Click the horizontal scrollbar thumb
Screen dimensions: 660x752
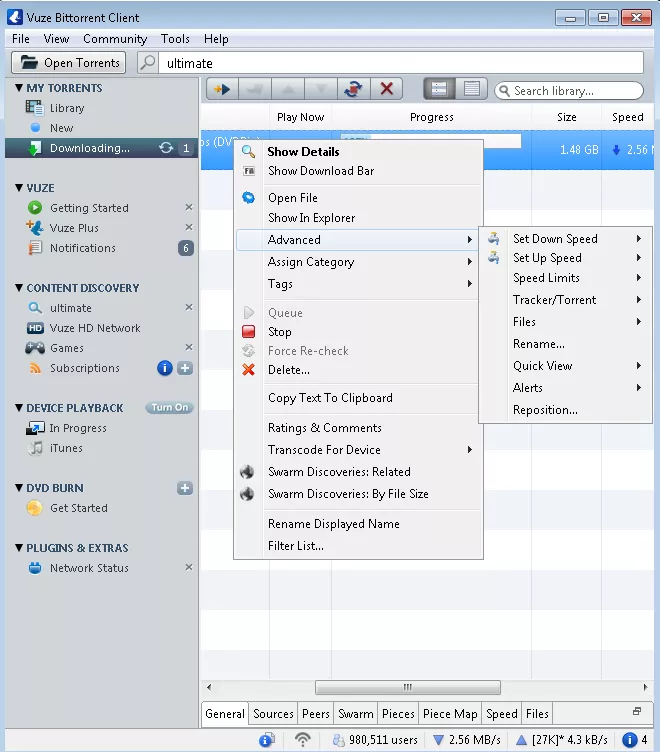pos(408,687)
